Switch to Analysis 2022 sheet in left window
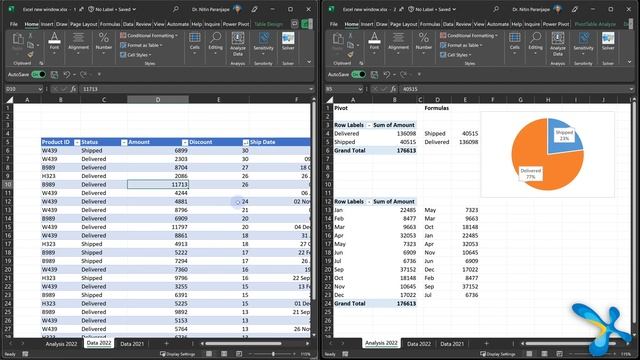Viewport: 640px width, 360px height. click(x=61, y=344)
